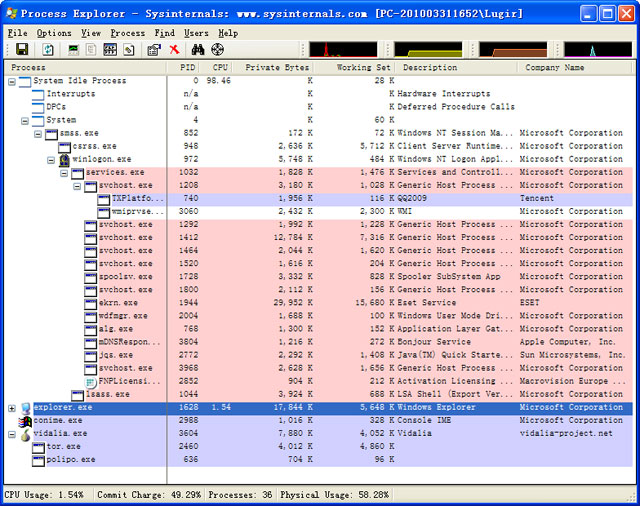Click the crosshair Find Window's Process icon
The image size is (640, 506).
218,49
